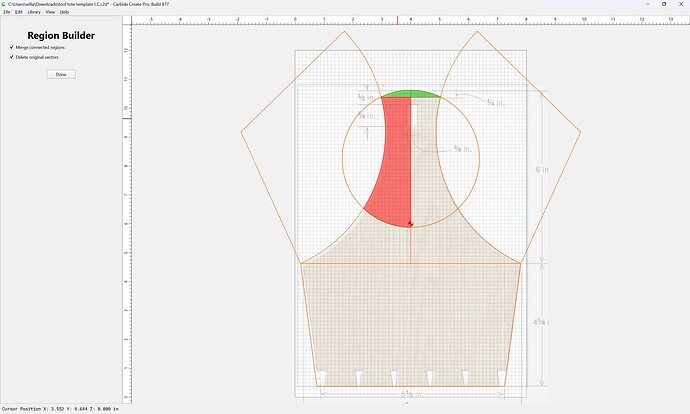Viewport: 690px width, 414px height.
Task: Close the Carbide Create window
Action: [681, 4]
